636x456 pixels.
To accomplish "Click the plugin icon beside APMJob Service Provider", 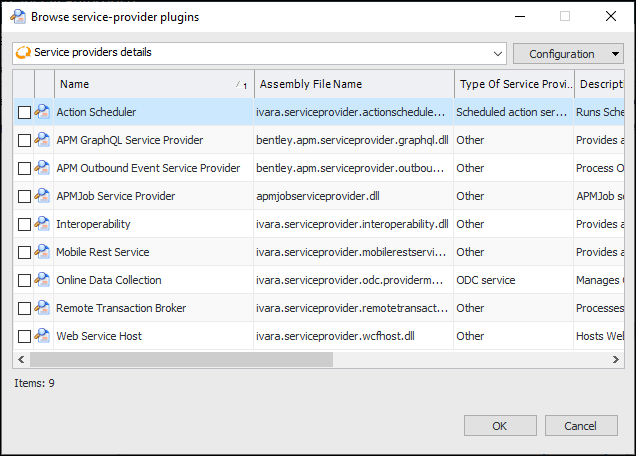I will click(43, 196).
